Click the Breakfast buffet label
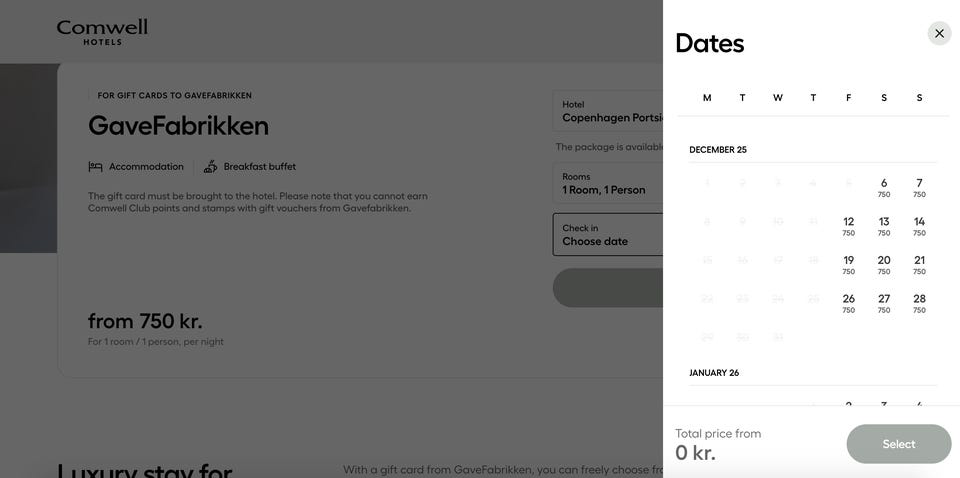Image resolution: width=960 pixels, height=478 pixels. [260, 166]
